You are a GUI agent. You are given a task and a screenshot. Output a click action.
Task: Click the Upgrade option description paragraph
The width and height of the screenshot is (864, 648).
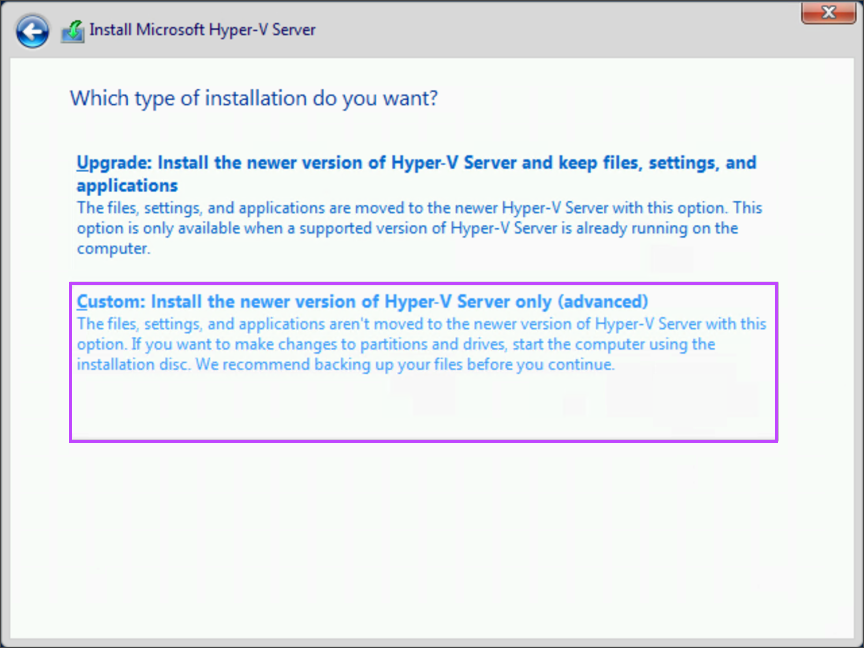coord(420,228)
